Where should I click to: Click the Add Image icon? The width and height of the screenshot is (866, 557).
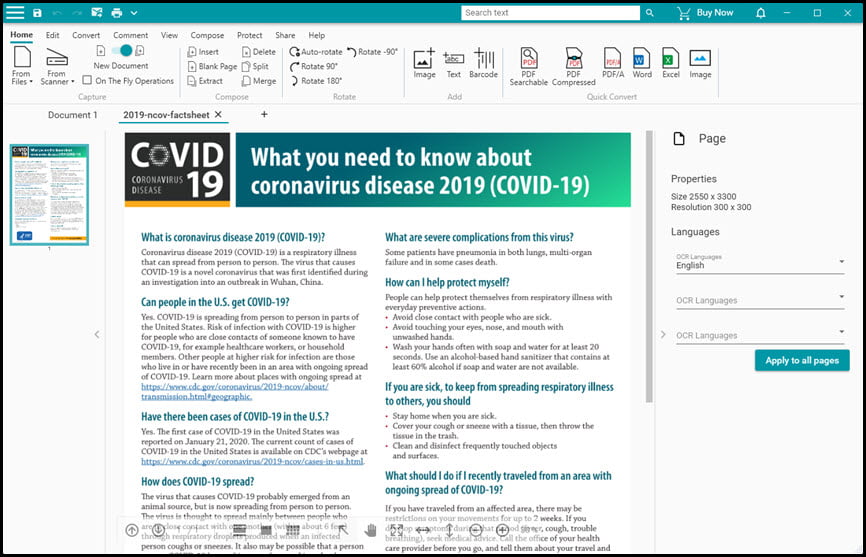(424, 63)
